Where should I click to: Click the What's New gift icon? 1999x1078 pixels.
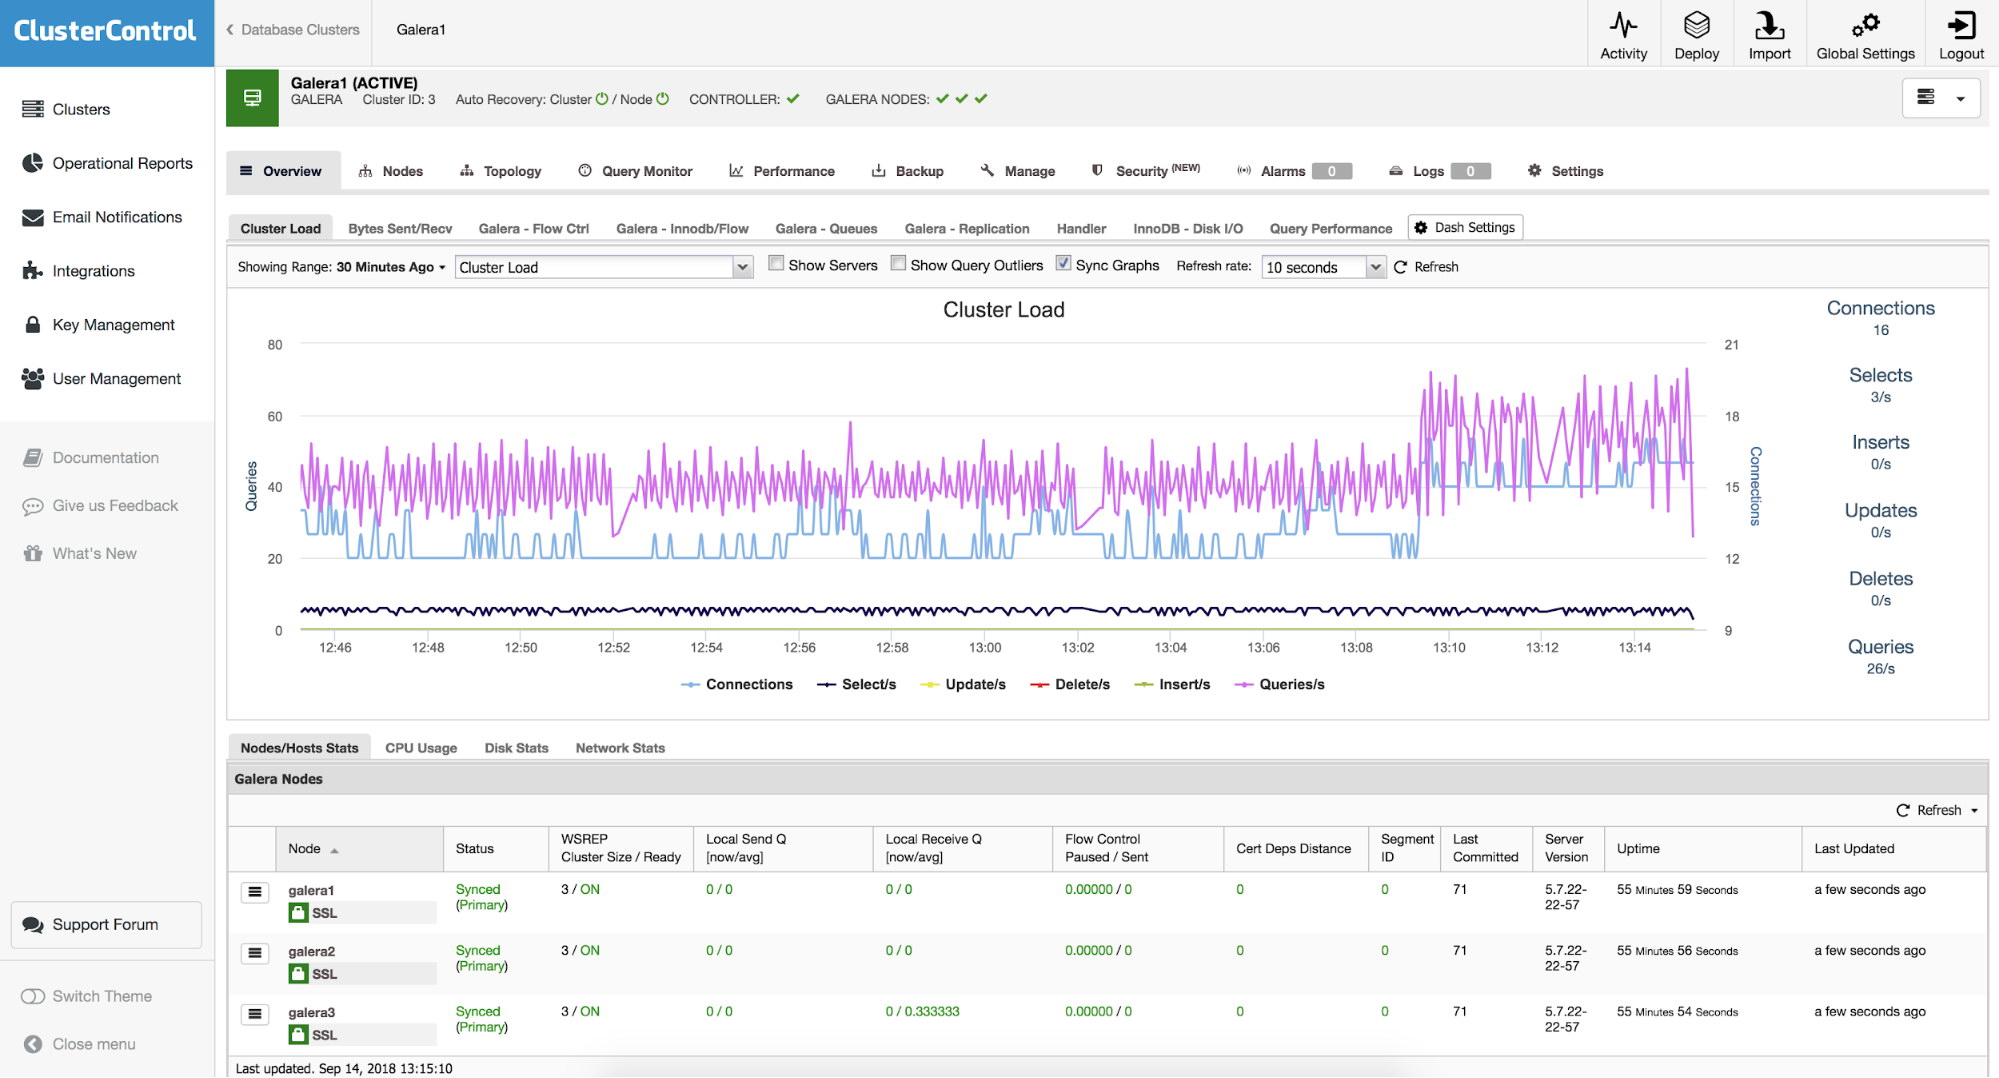(x=33, y=554)
